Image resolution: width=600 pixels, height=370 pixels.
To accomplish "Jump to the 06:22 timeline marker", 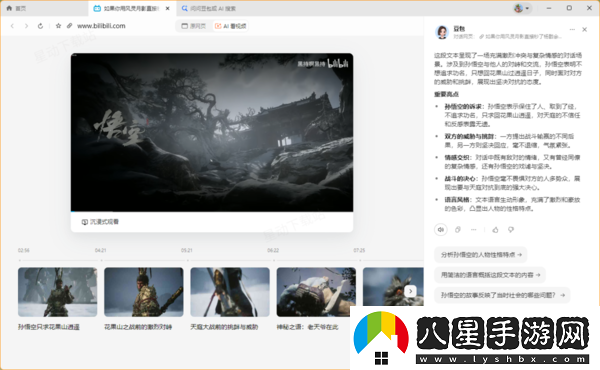I will (x=273, y=250).
